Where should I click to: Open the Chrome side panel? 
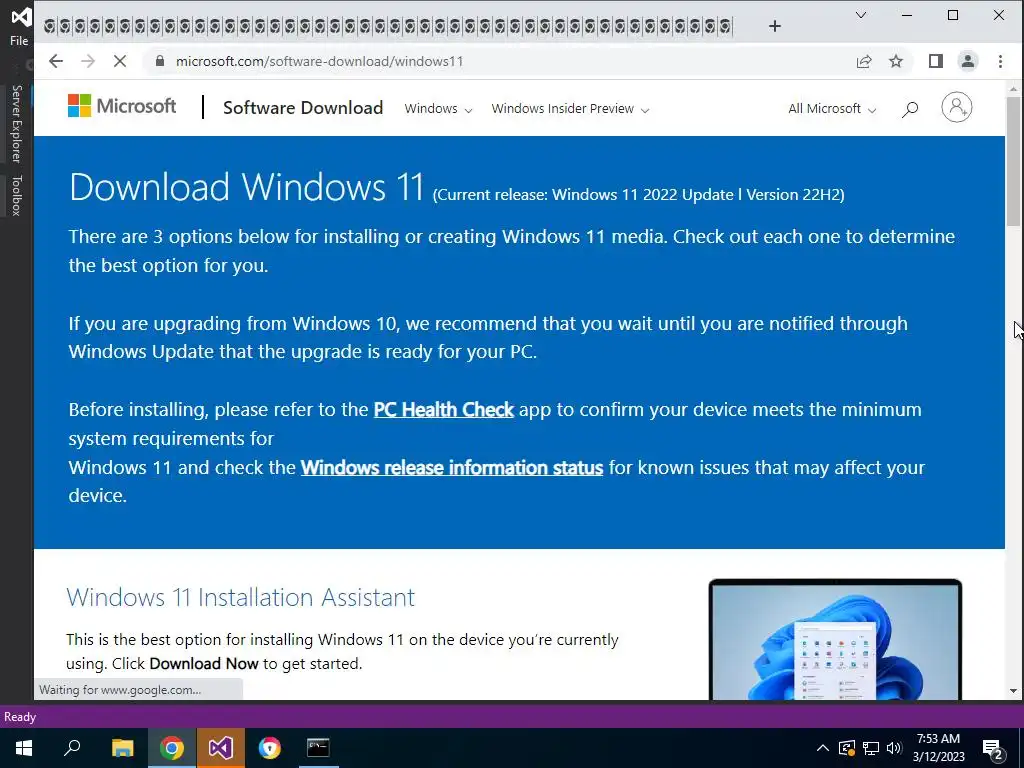[936, 61]
